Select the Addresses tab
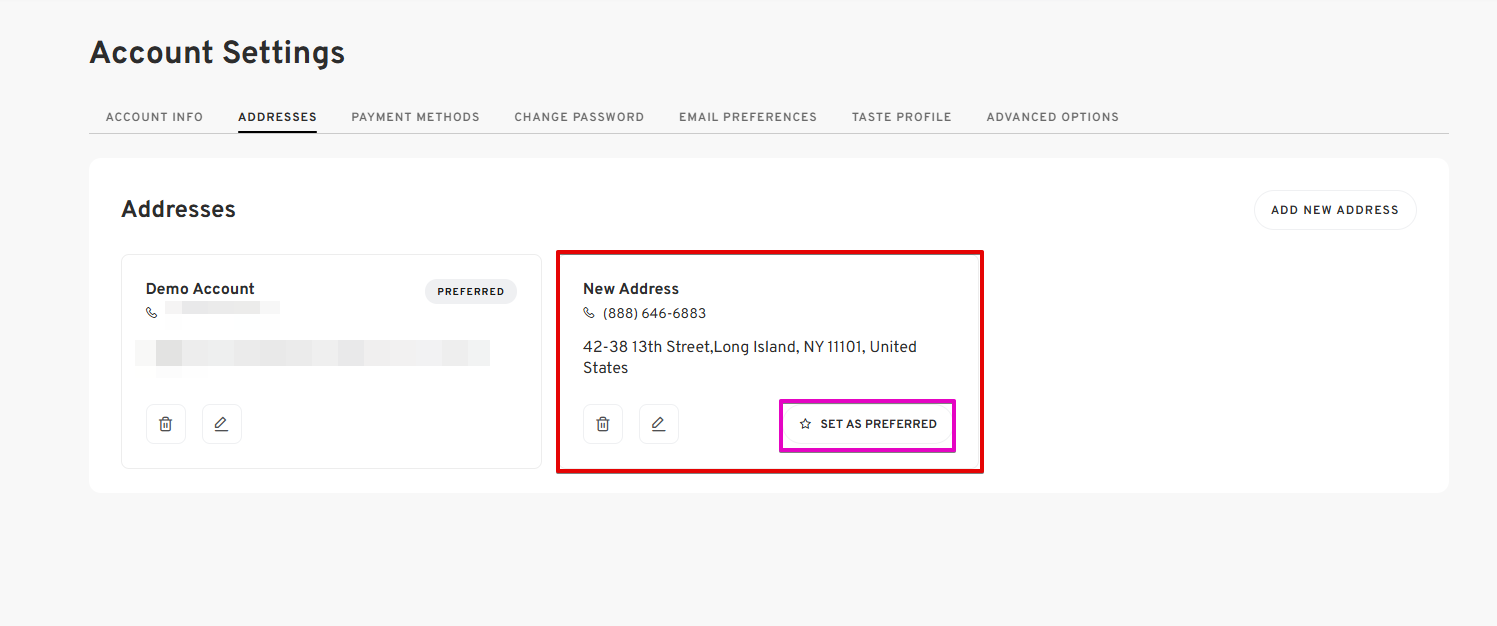The height and width of the screenshot is (626, 1497). pyautogui.click(x=277, y=117)
